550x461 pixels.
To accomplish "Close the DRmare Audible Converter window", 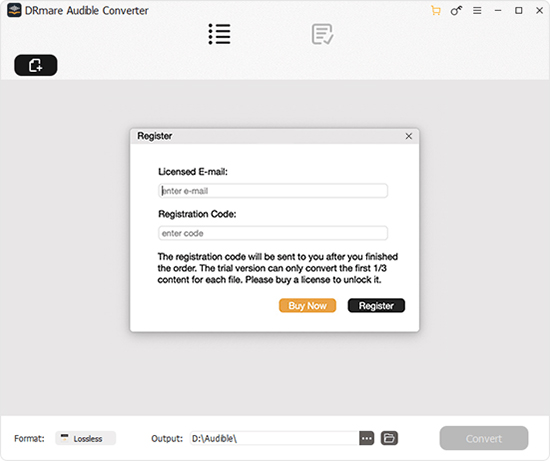I will 539,11.
